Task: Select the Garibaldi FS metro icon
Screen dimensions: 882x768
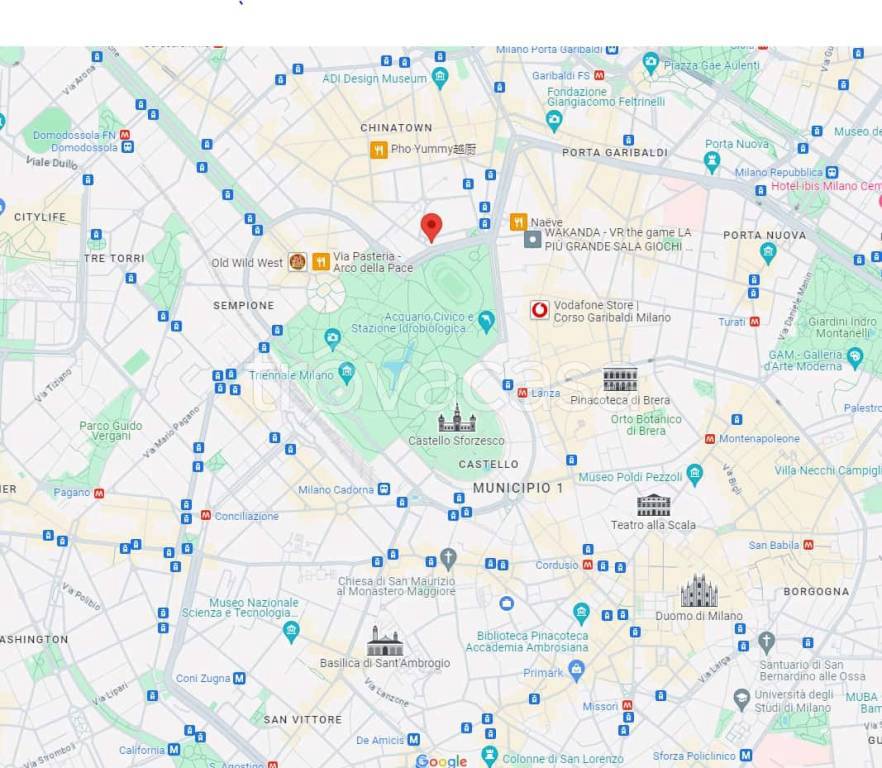Action: pyautogui.click(x=599, y=75)
